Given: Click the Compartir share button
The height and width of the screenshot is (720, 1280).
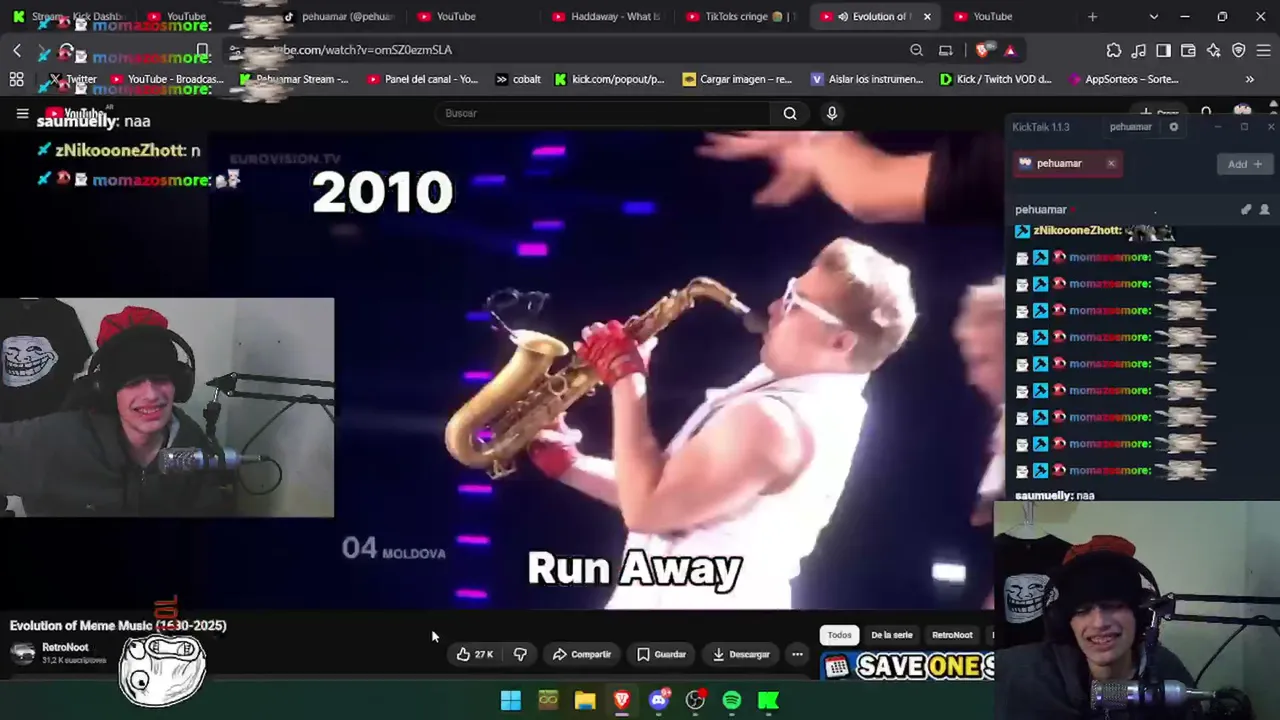Looking at the screenshot, I should click(581, 654).
